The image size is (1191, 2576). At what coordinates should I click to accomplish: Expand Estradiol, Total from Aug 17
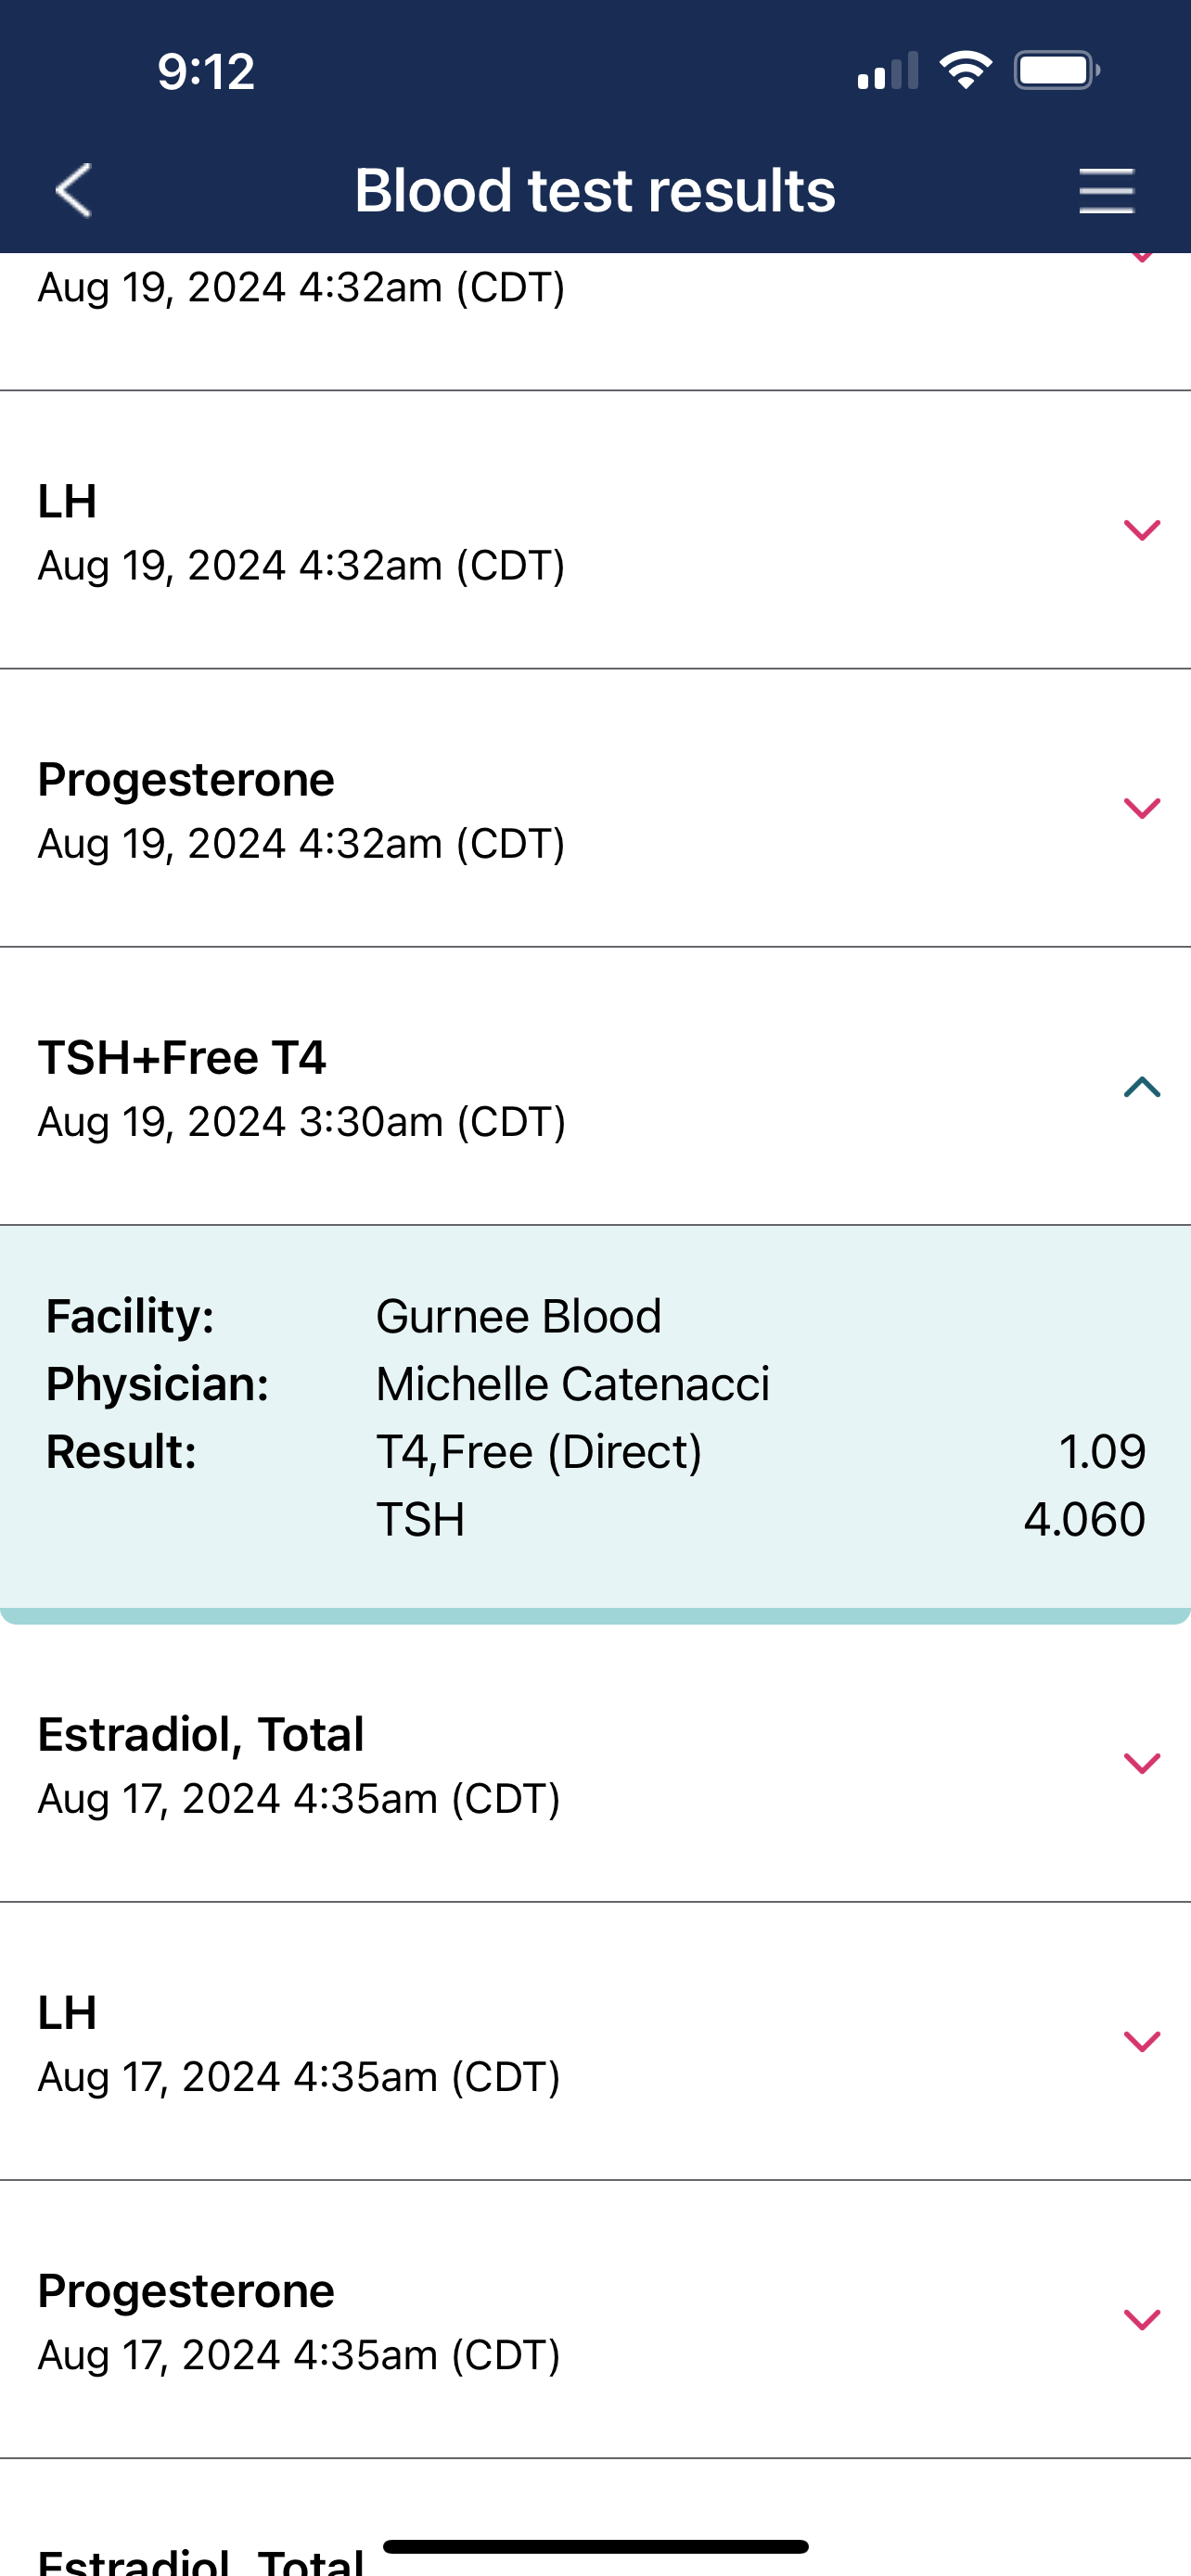coord(1141,1763)
